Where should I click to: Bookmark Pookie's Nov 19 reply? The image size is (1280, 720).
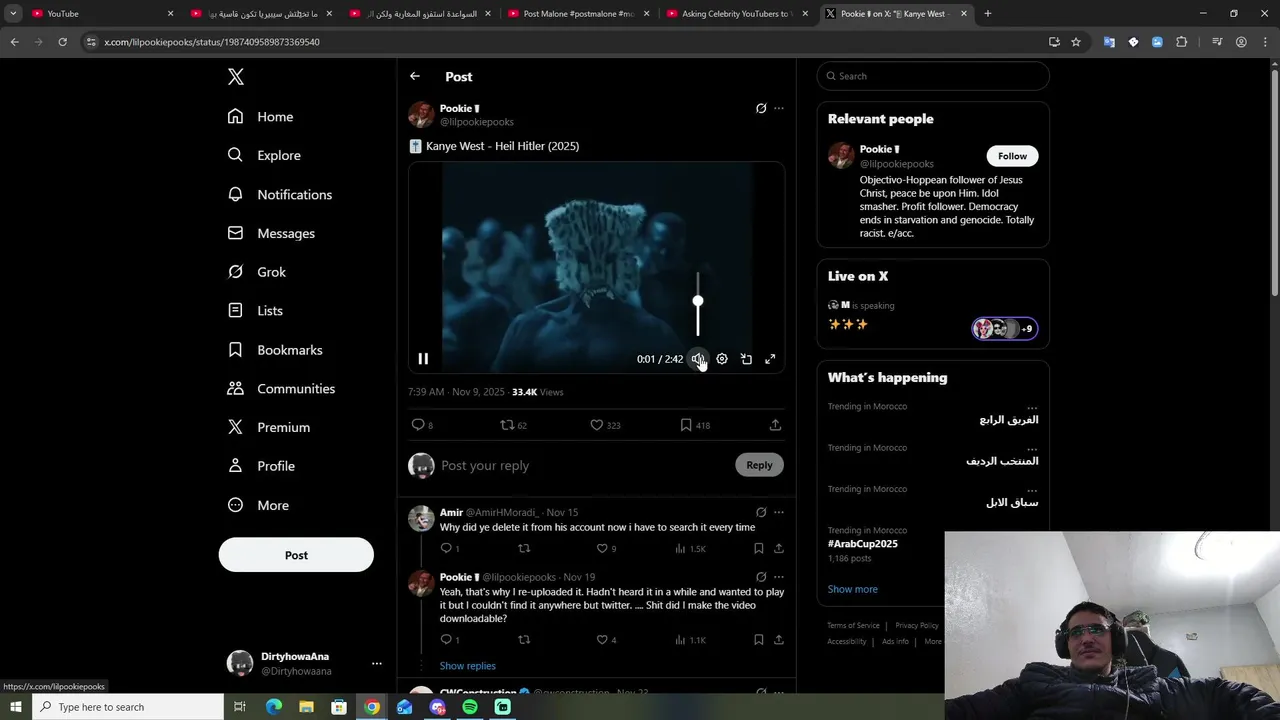pyautogui.click(x=759, y=640)
